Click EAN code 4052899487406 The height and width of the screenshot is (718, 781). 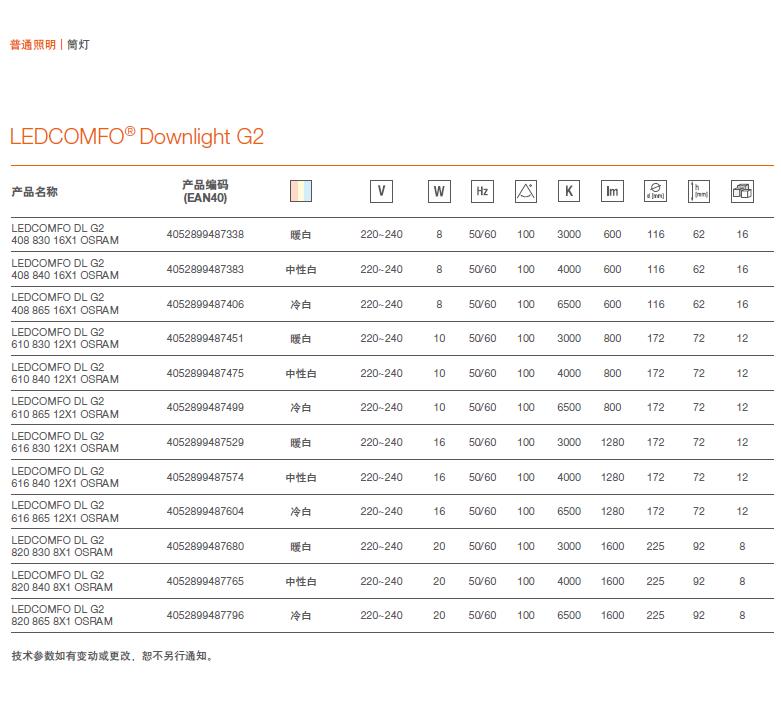[205, 304]
